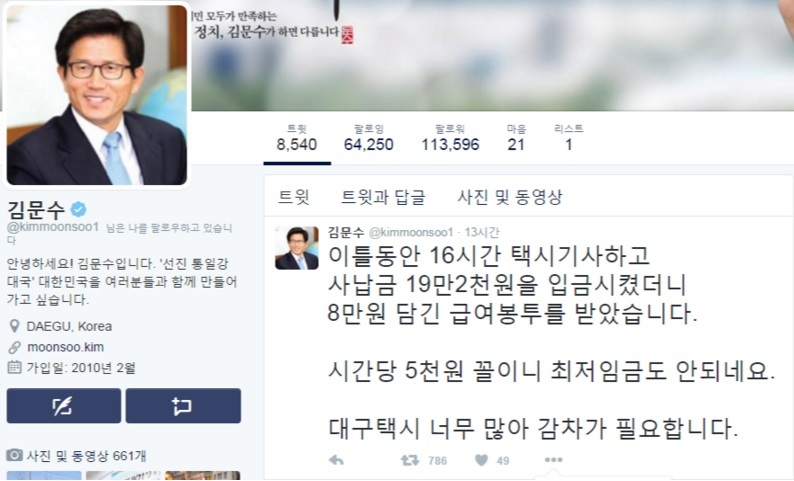The width and height of the screenshot is (794, 481).
Task: Click the compose tweet-to-user button
Action: pos(64,406)
